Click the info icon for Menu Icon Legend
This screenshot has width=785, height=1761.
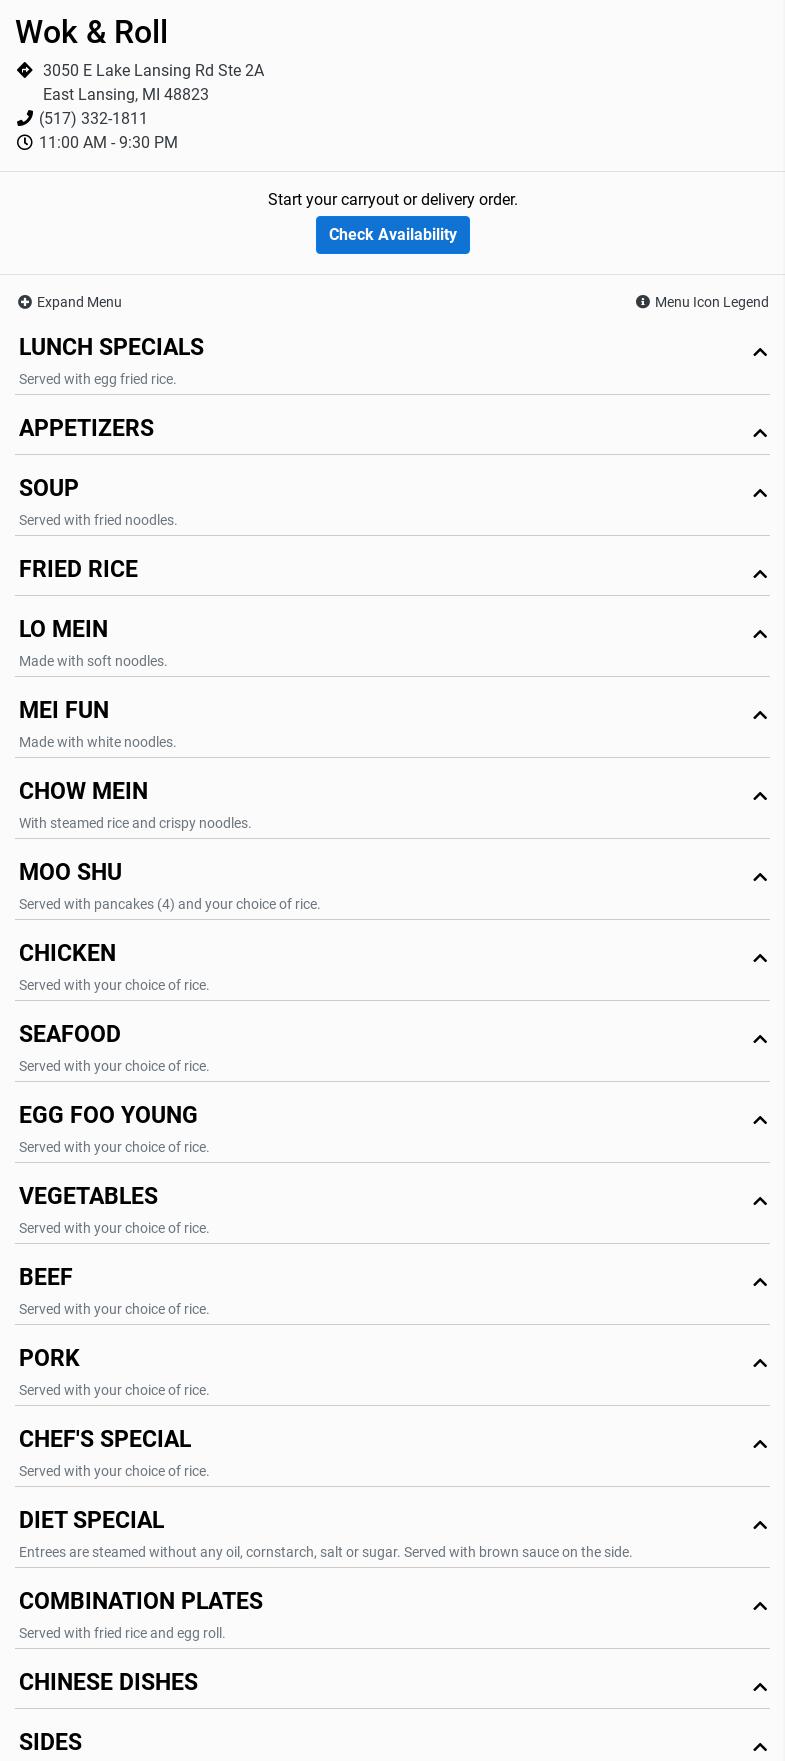point(643,302)
